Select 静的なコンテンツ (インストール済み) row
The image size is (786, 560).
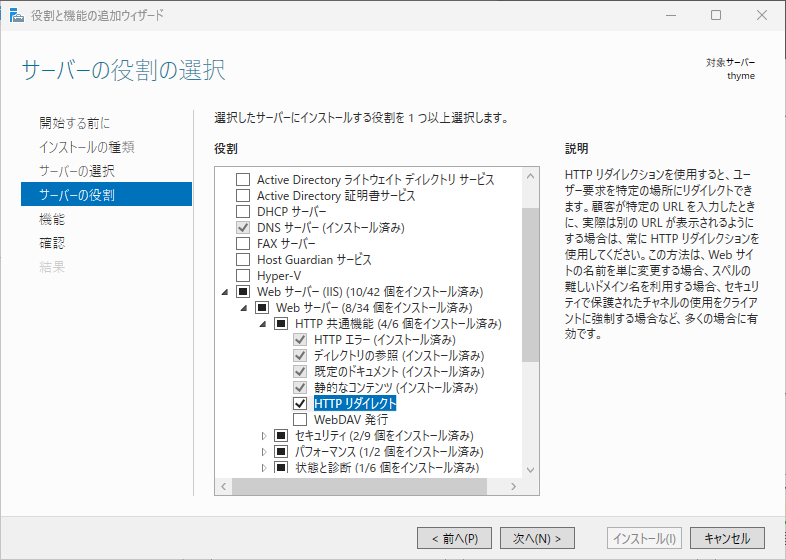pyautogui.click(x=396, y=388)
